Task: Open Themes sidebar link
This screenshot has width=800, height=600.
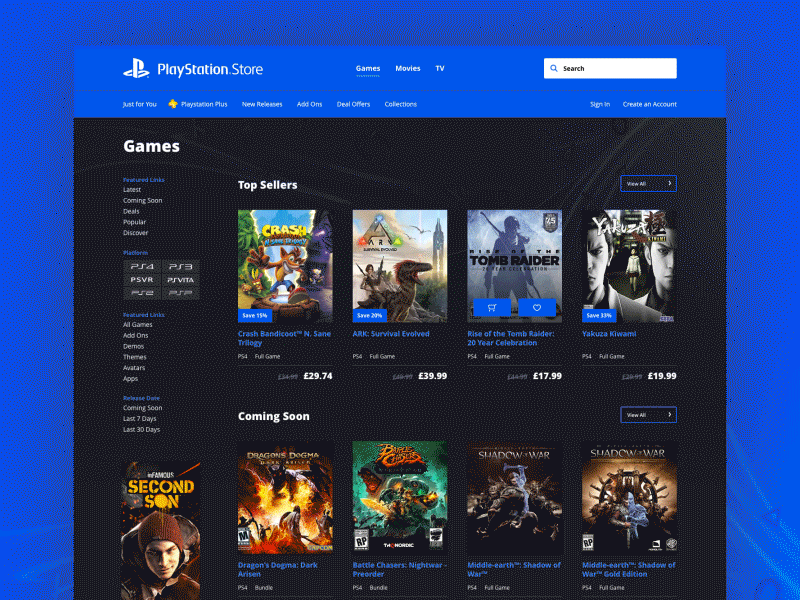Action: tap(134, 357)
